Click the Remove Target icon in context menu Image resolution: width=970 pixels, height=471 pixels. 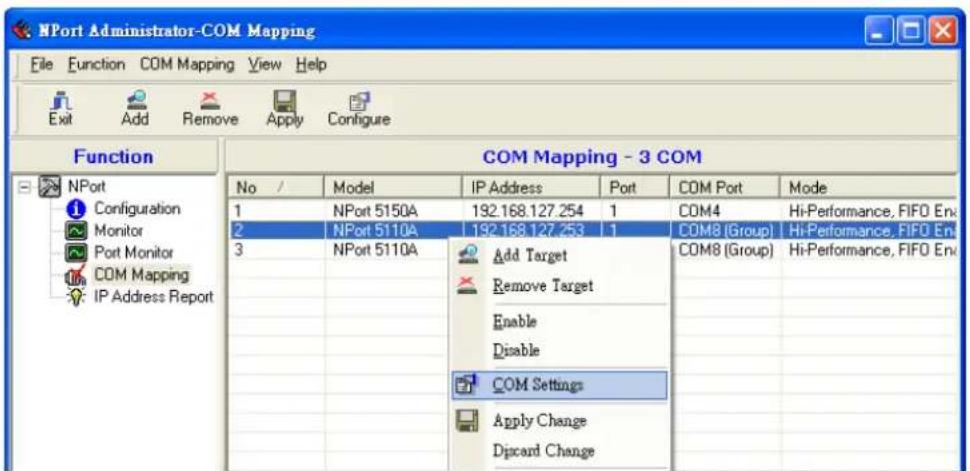(468, 285)
